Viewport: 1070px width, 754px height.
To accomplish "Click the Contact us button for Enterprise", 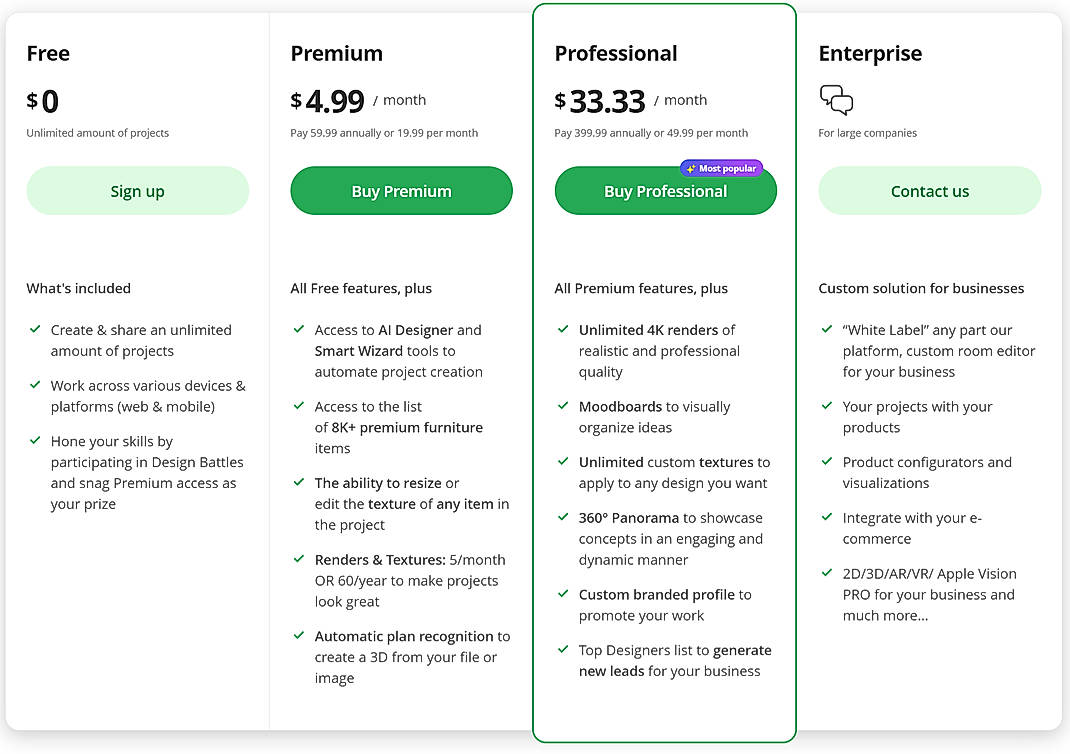I will coord(929,190).
